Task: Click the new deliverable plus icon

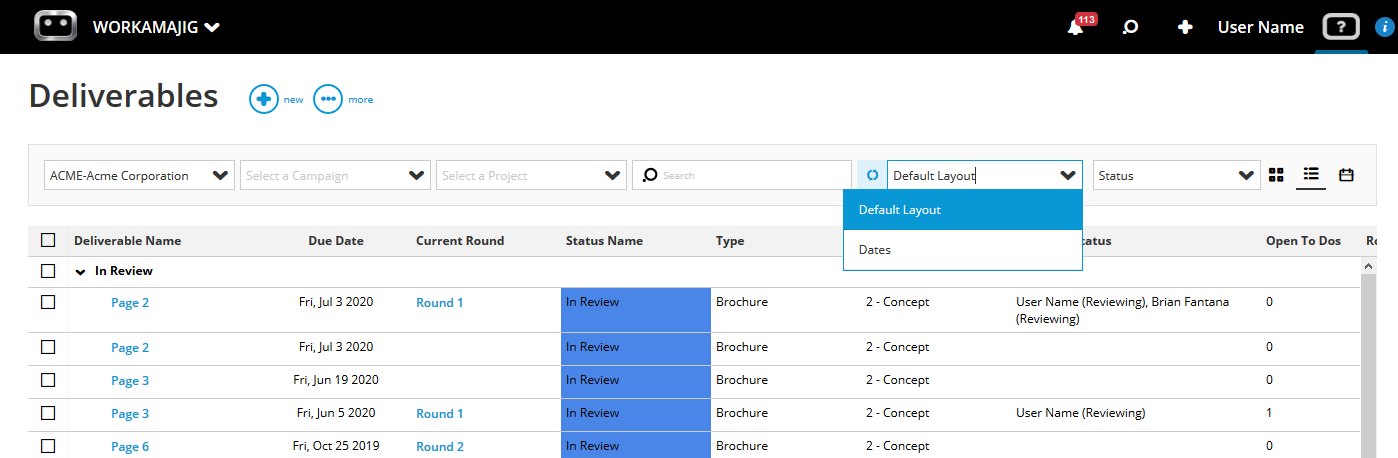Action: [x=263, y=99]
